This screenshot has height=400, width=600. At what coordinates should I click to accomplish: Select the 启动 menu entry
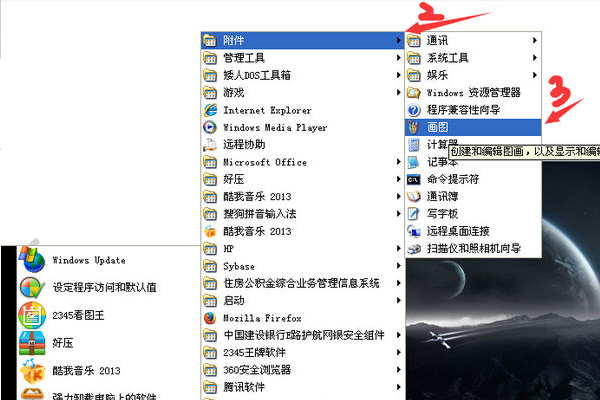[x=302, y=300]
